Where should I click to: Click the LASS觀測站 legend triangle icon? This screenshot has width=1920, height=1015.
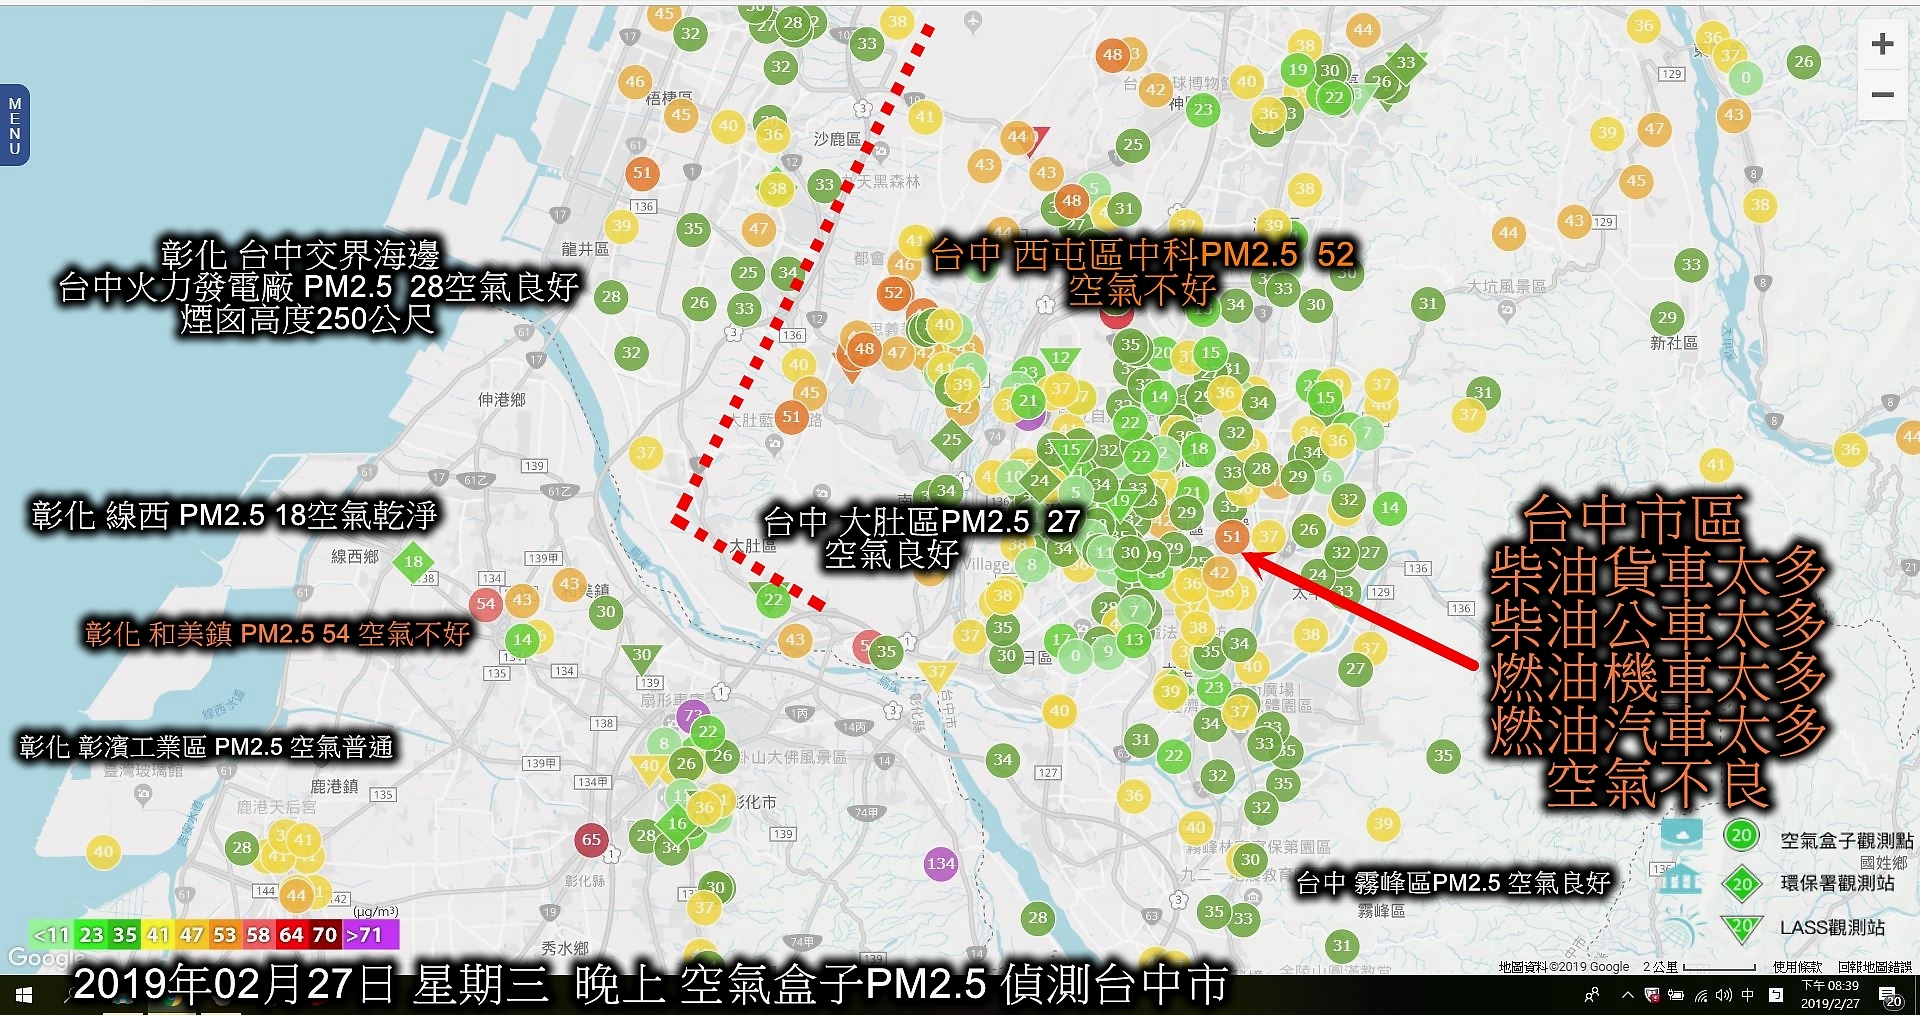[x=1741, y=927]
